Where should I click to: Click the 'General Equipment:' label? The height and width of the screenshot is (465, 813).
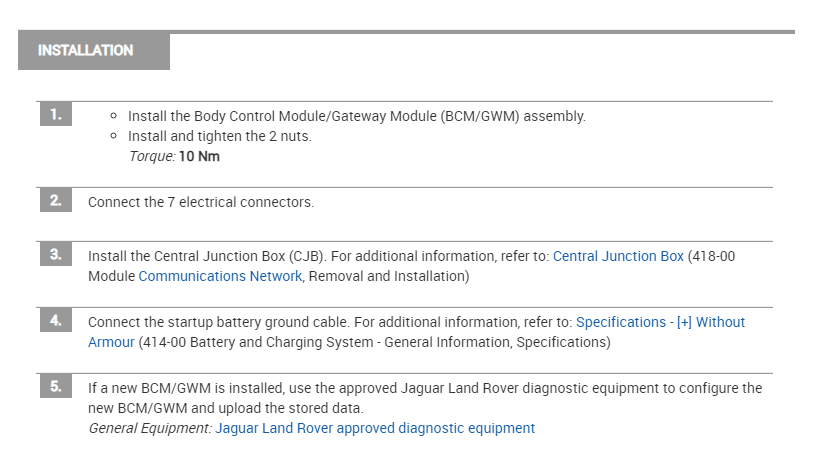[x=149, y=428]
